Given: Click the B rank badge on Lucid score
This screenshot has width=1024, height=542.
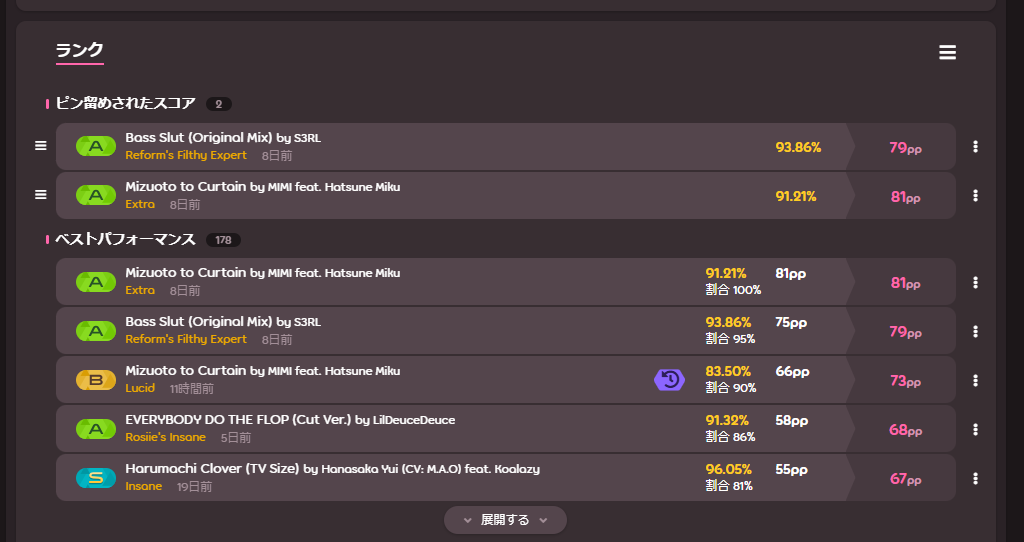Looking at the screenshot, I should pyautogui.click(x=96, y=380).
